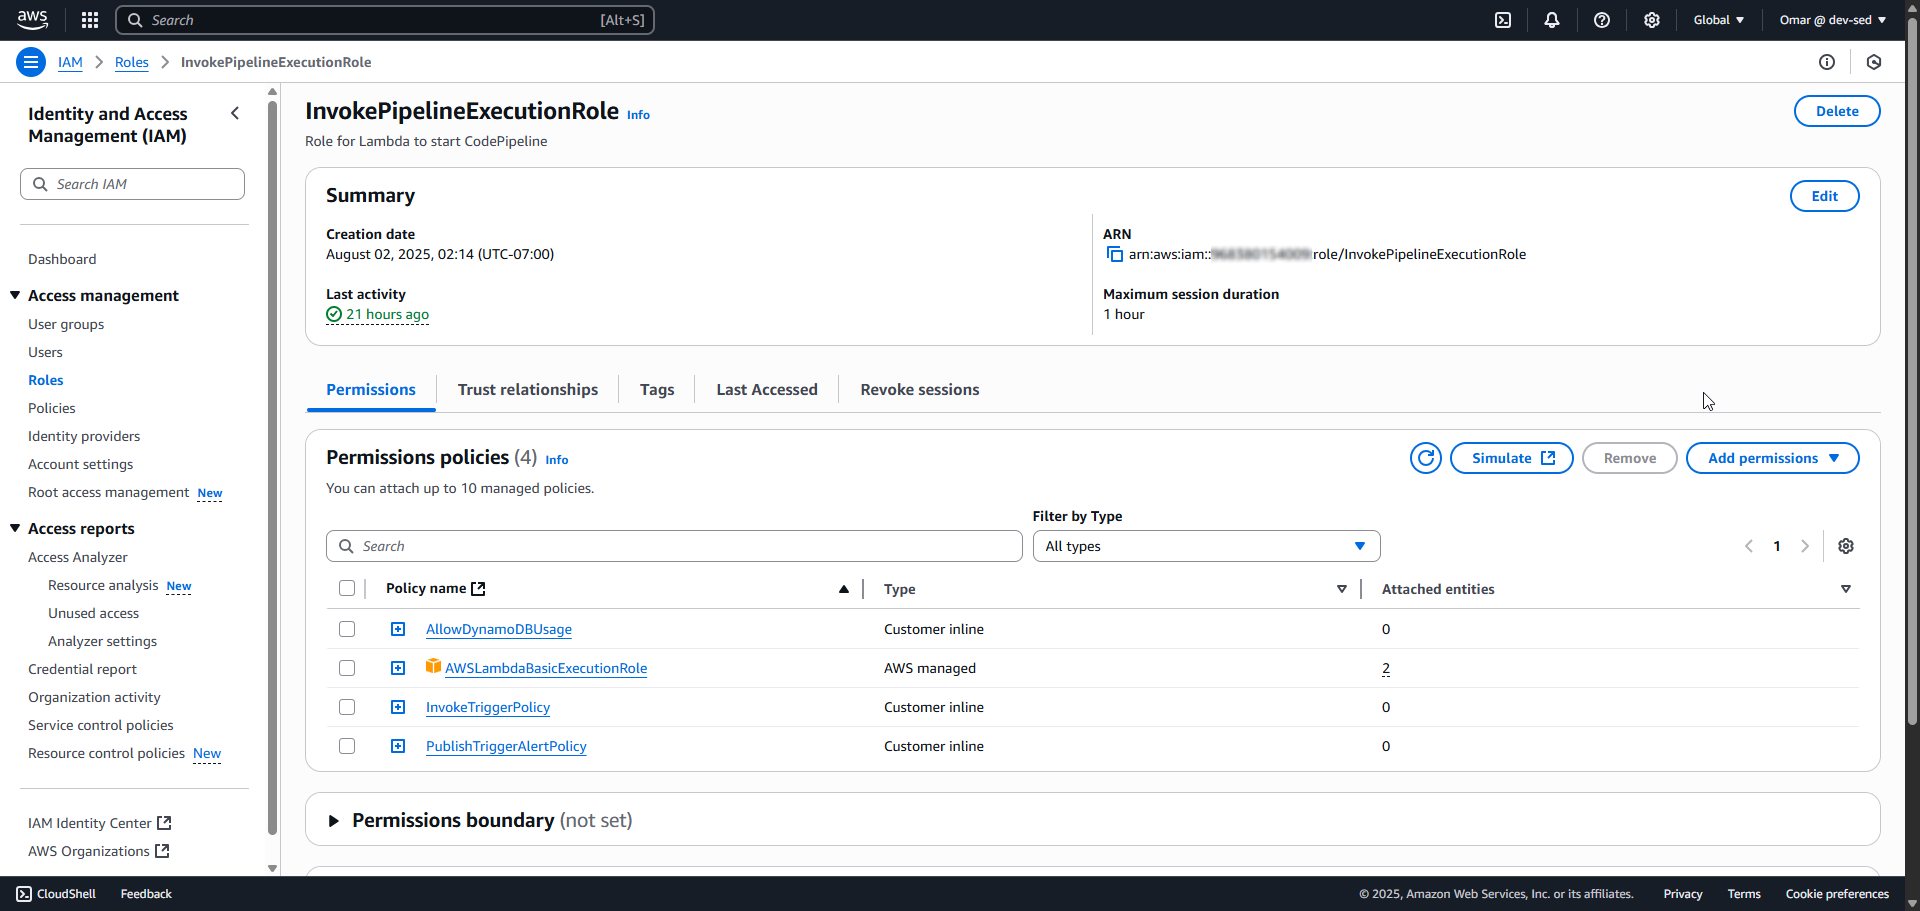Image resolution: width=1920 pixels, height=911 pixels.
Task: Click Info link beside role name
Action: (638, 115)
